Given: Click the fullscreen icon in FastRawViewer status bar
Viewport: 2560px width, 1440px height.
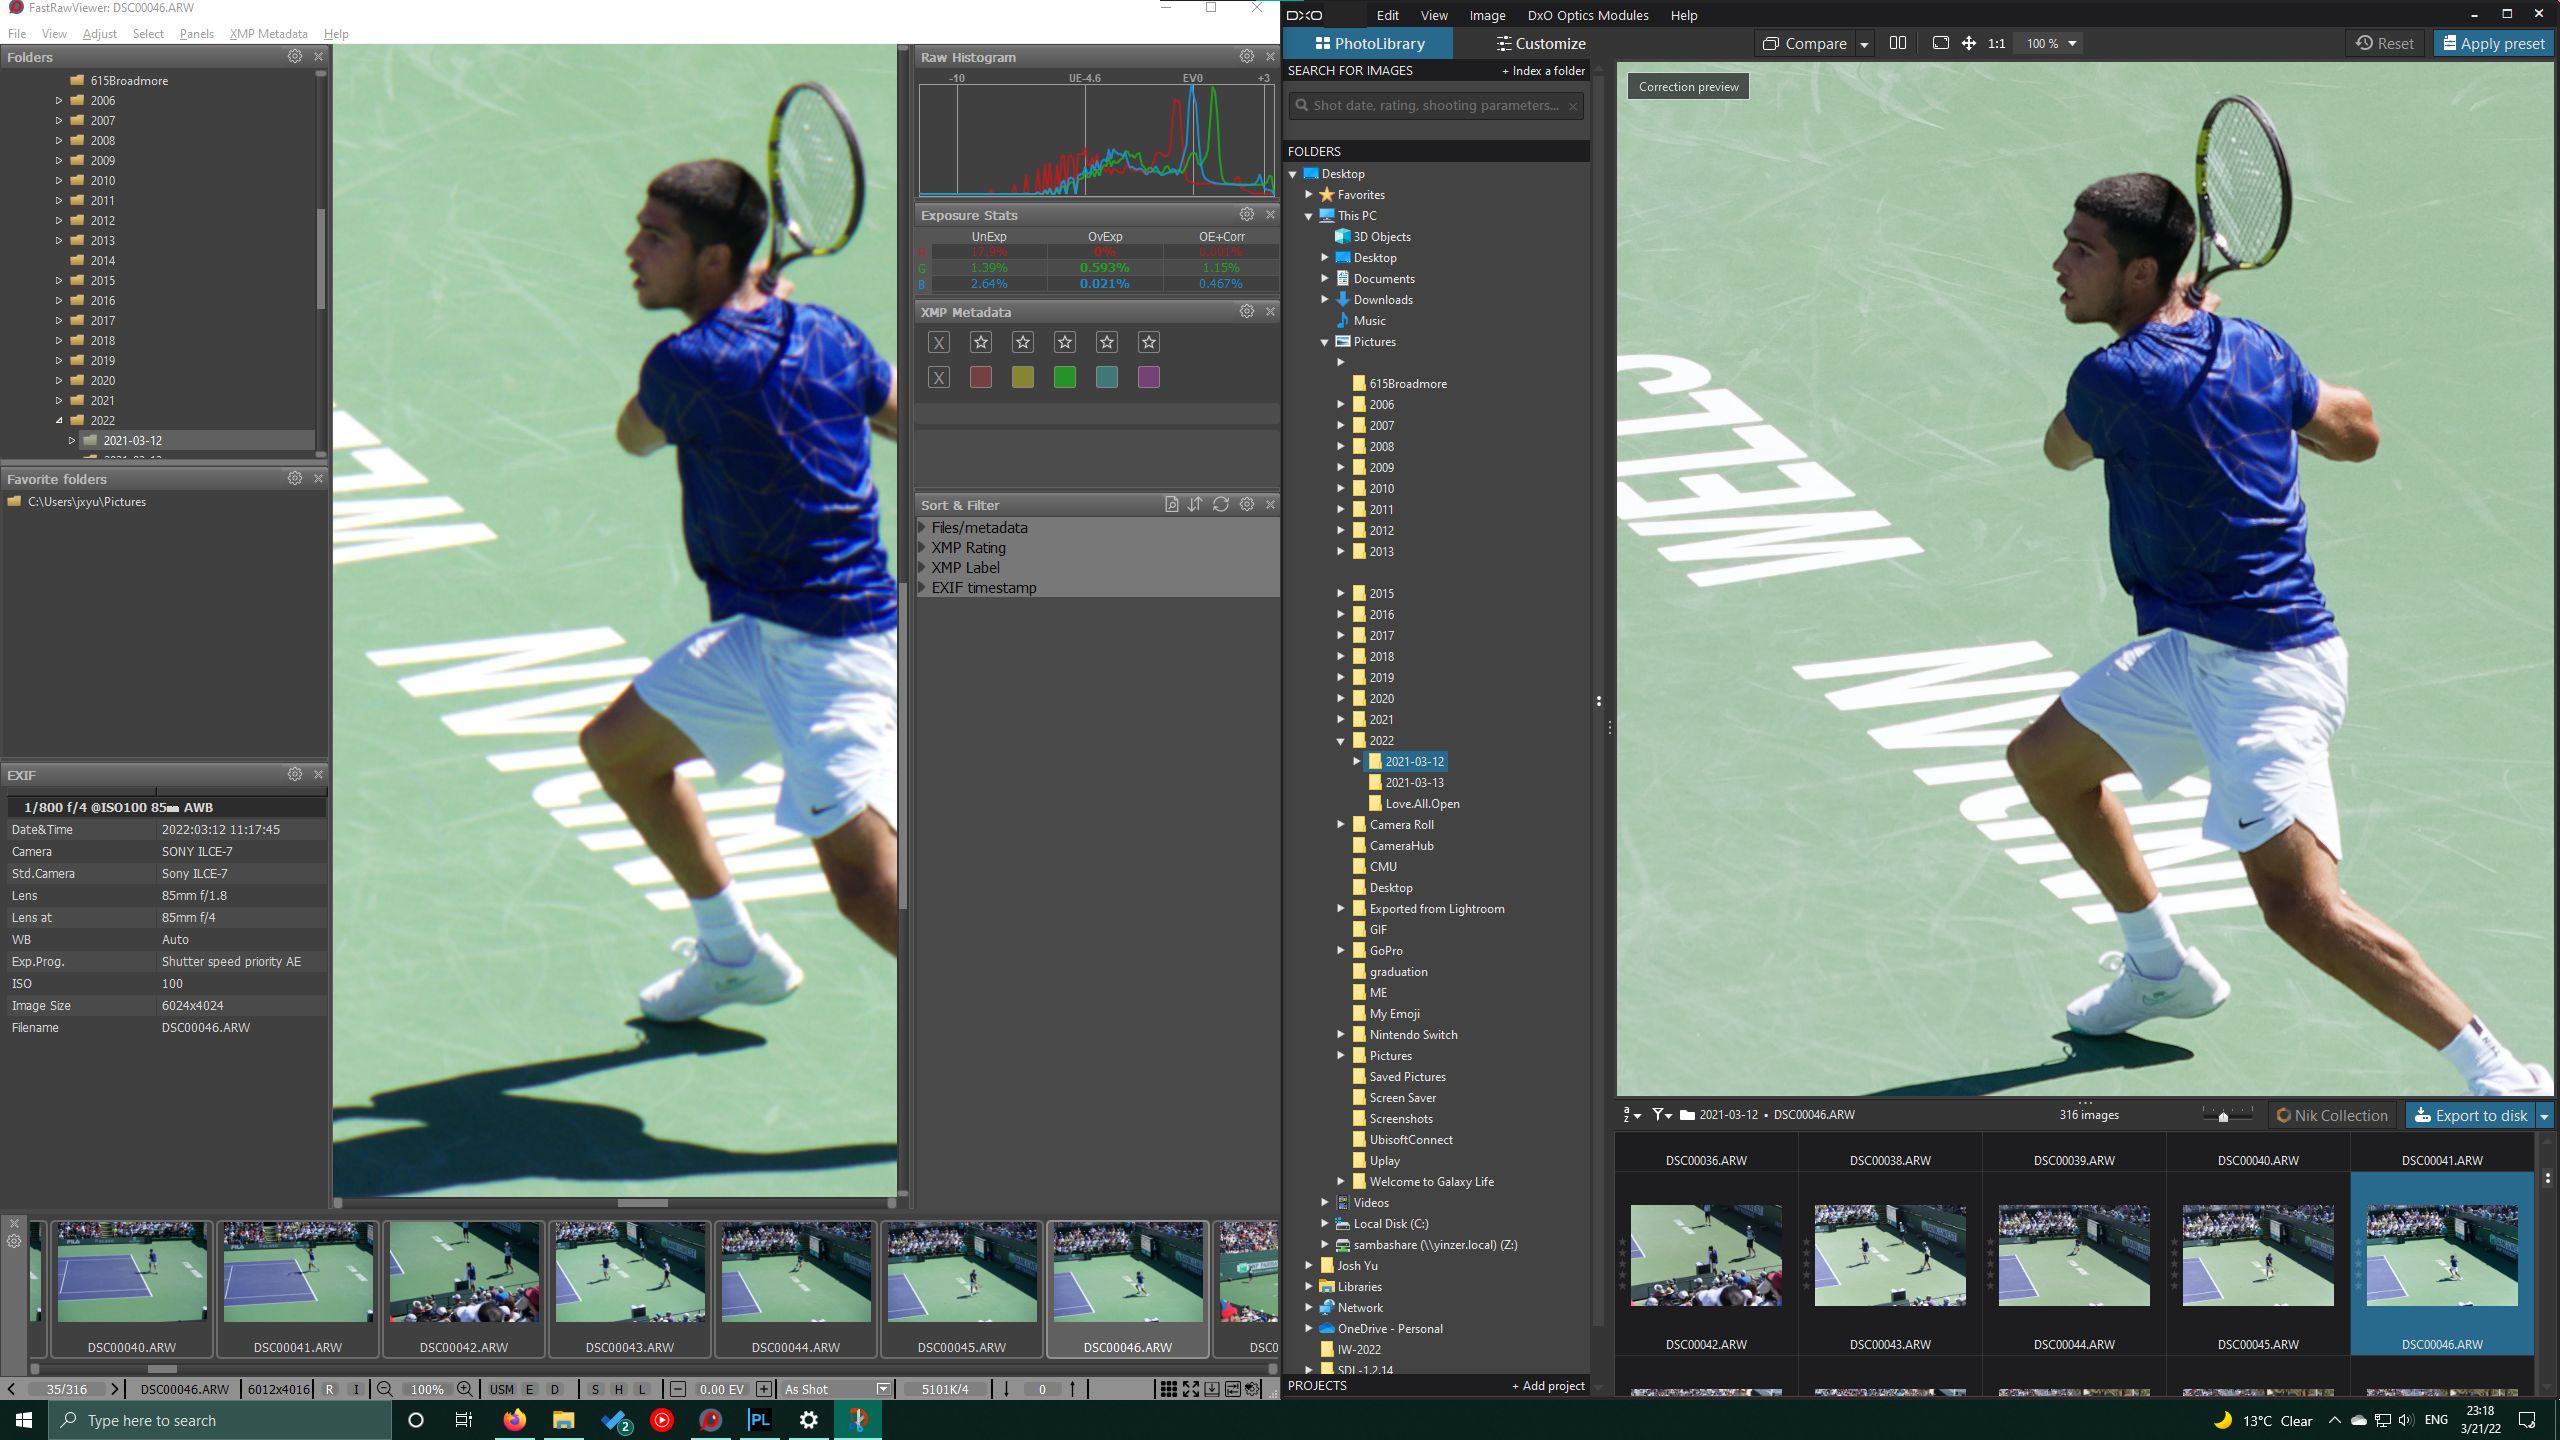Looking at the screenshot, I should (1190, 1389).
